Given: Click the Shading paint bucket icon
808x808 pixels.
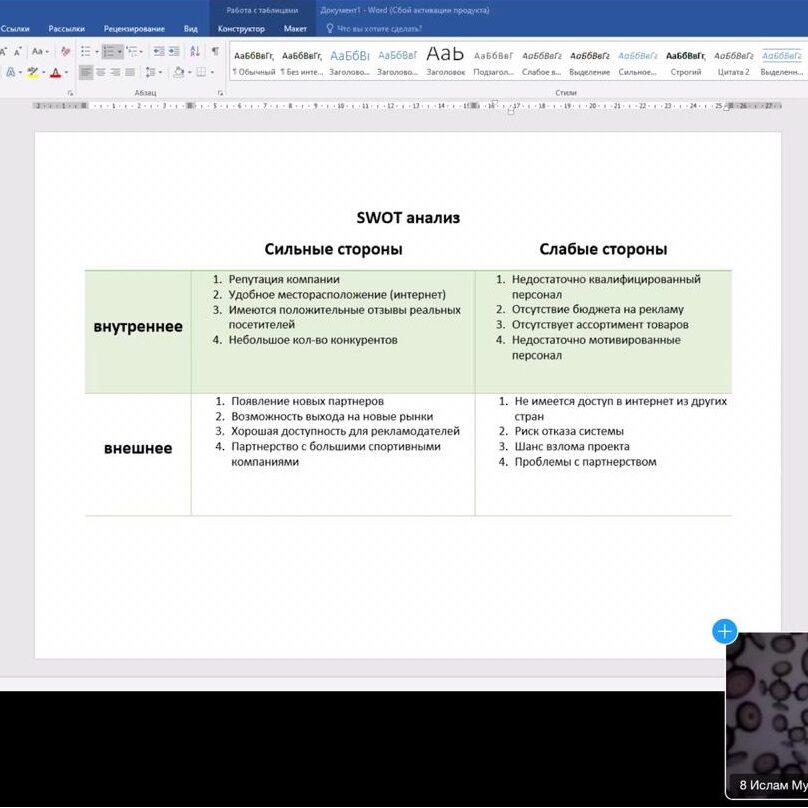Looking at the screenshot, I should pyautogui.click(x=178, y=72).
